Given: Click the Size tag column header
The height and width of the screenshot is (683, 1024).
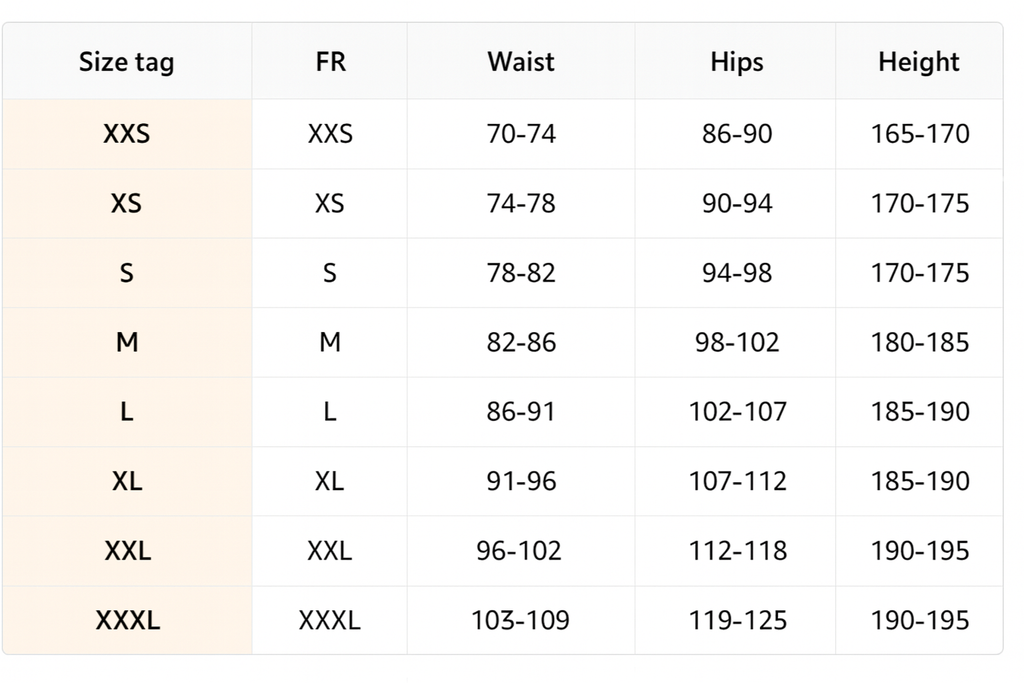Looking at the screenshot, I should pos(127,62).
